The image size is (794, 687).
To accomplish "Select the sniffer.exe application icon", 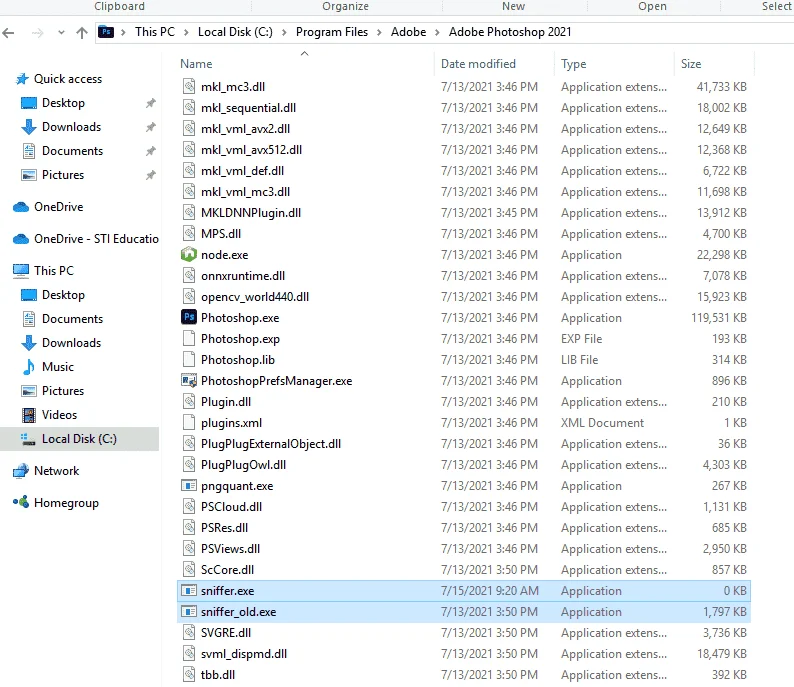I will [x=188, y=591].
